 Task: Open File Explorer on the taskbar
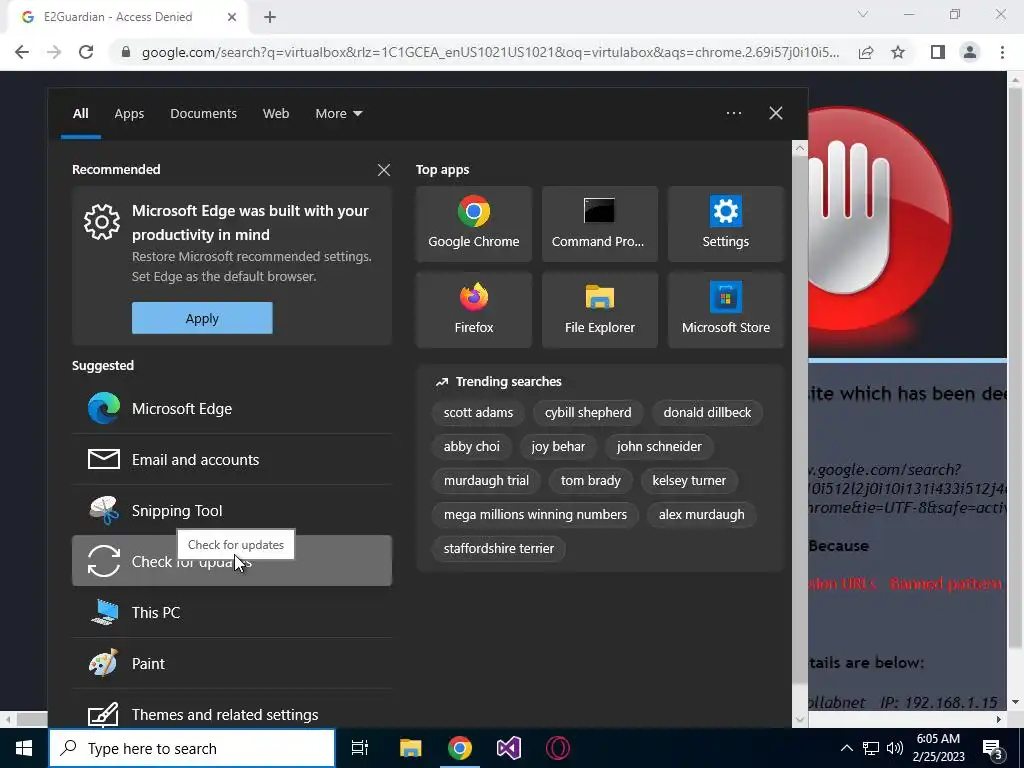pyautogui.click(x=411, y=748)
